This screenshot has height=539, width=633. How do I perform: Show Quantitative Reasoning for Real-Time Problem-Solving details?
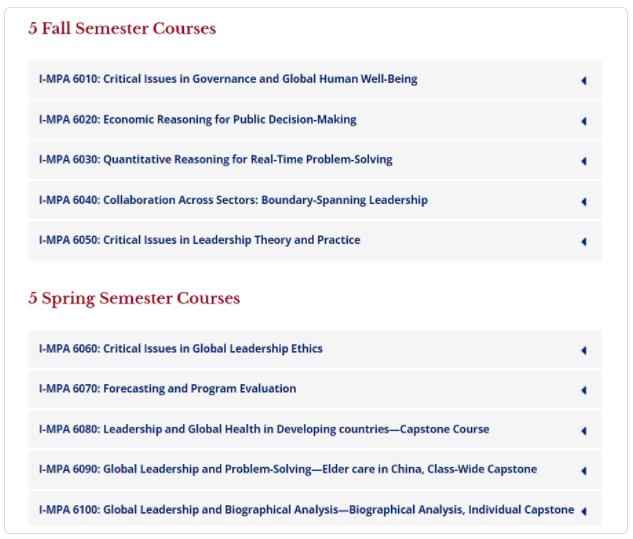pyautogui.click(x=215, y=159)
